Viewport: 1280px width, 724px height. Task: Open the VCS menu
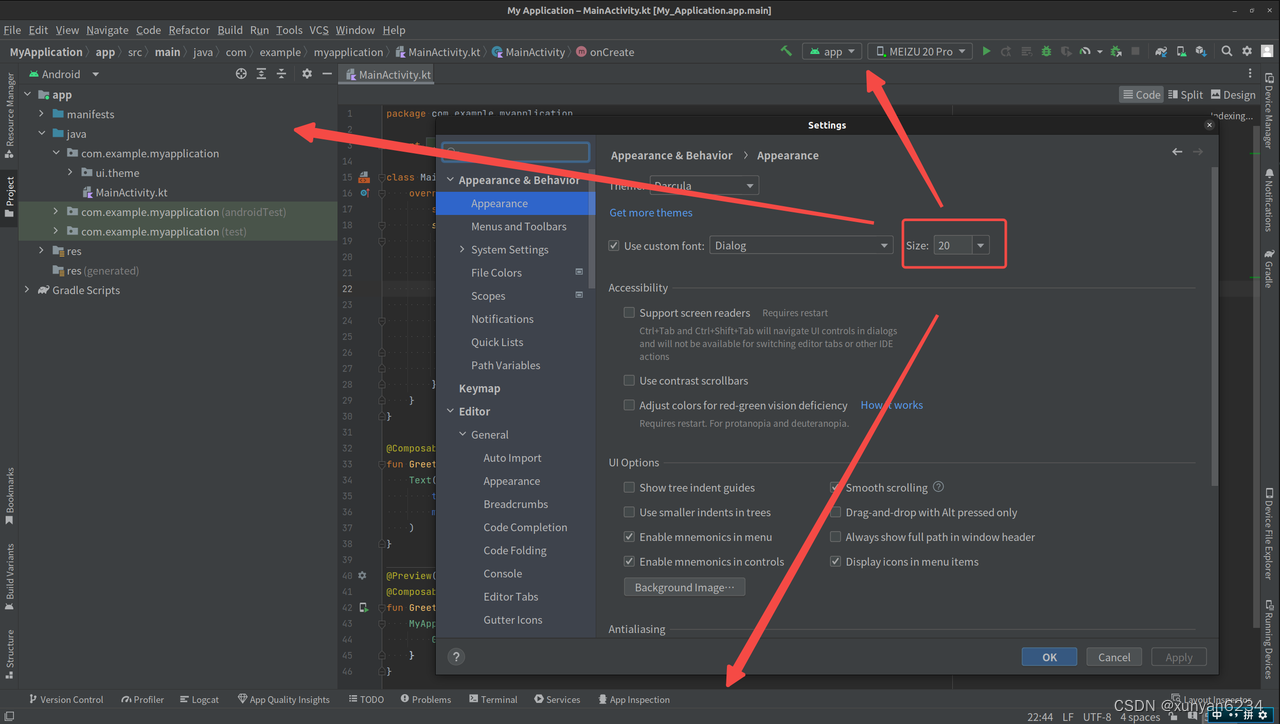pyautogui.click(x=318, y=30)
